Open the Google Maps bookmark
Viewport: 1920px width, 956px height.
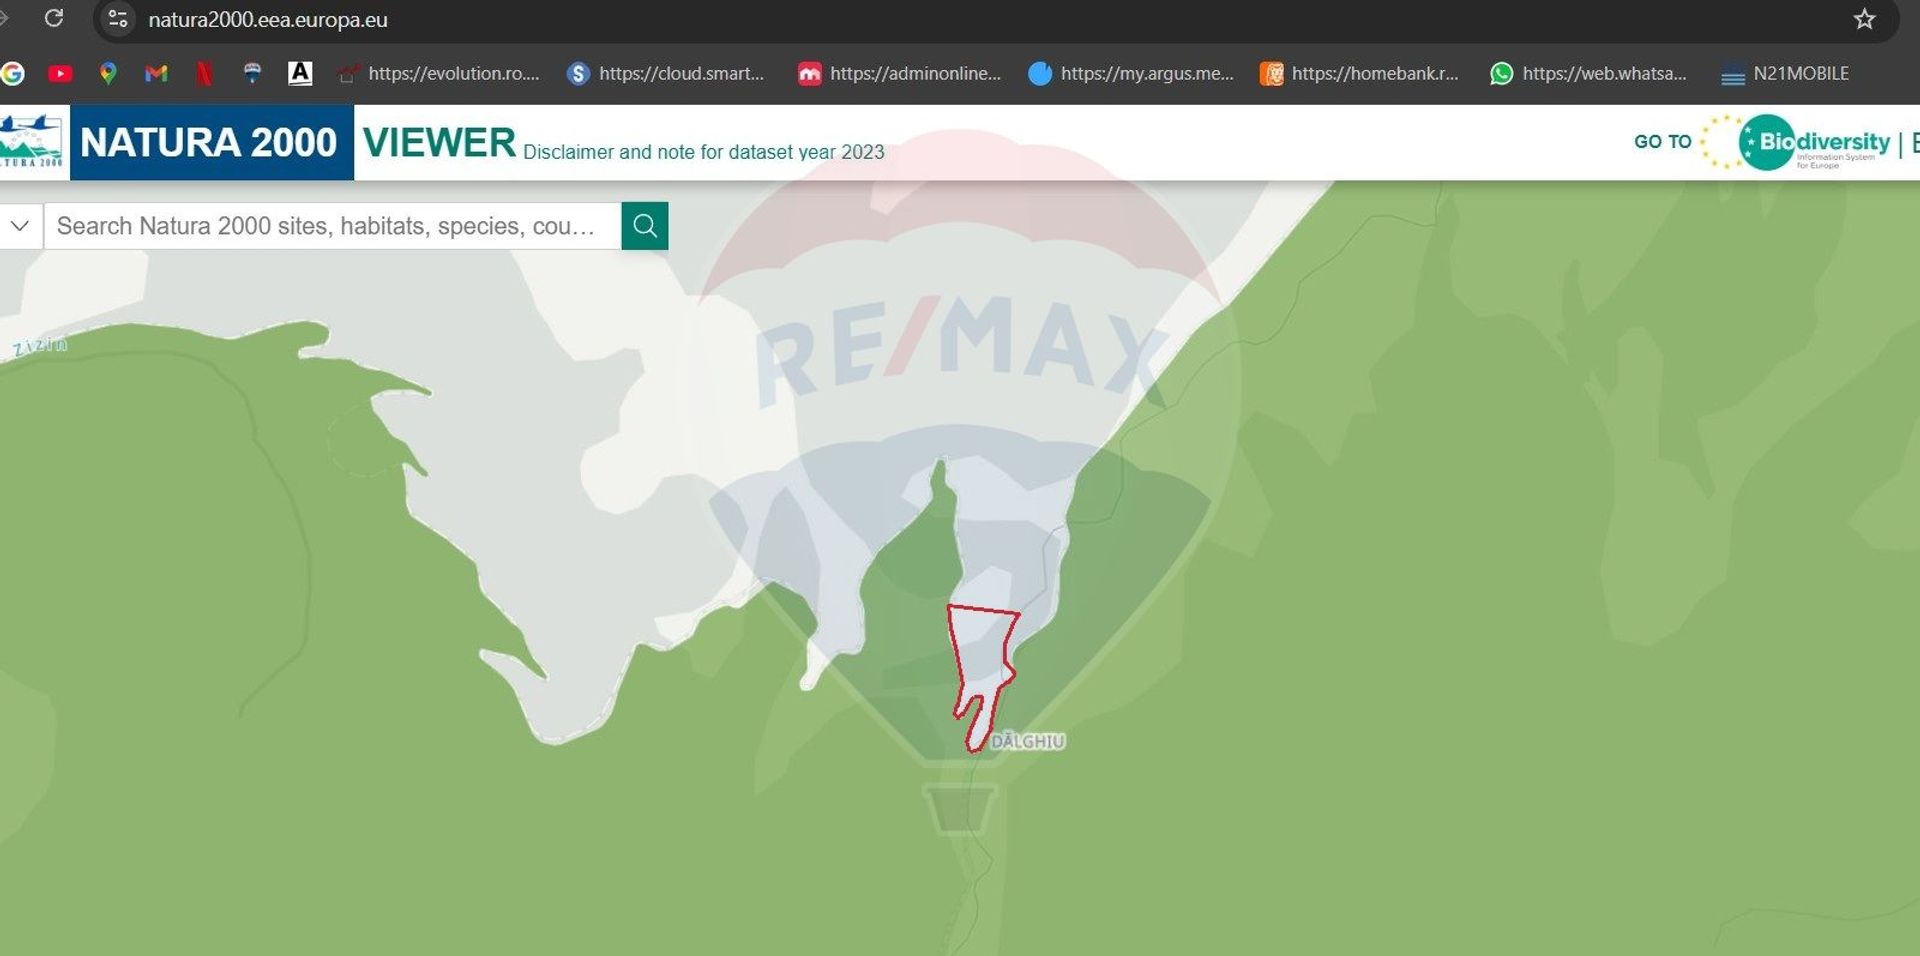[108, 73]
